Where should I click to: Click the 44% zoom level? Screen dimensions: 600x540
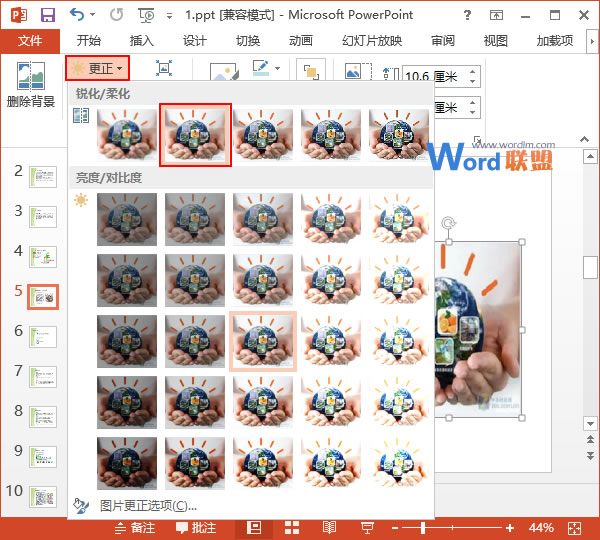tap(541, 528)
